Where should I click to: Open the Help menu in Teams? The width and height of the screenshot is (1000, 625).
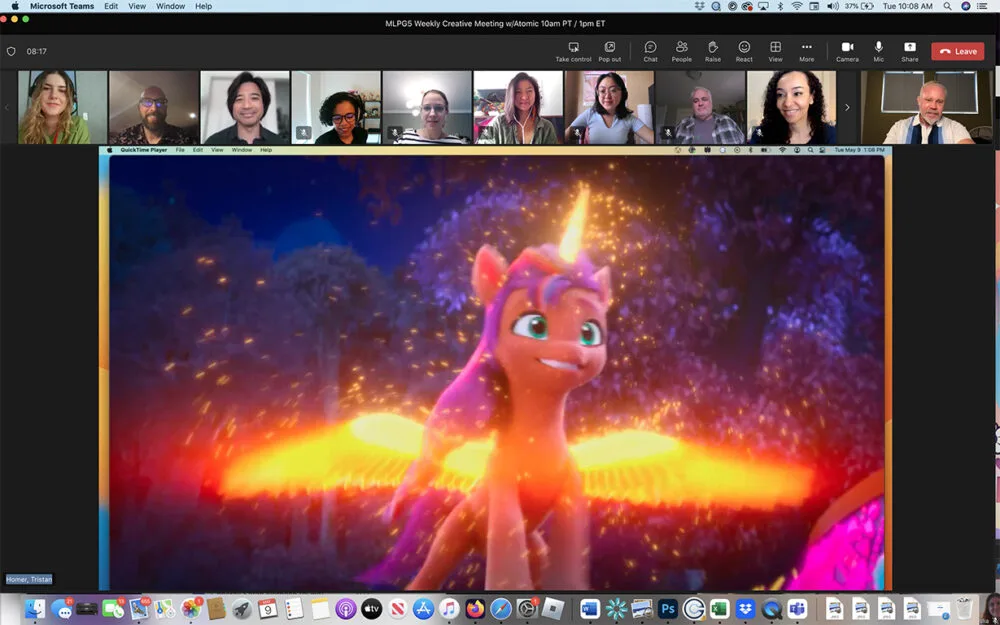pos(203,6)
